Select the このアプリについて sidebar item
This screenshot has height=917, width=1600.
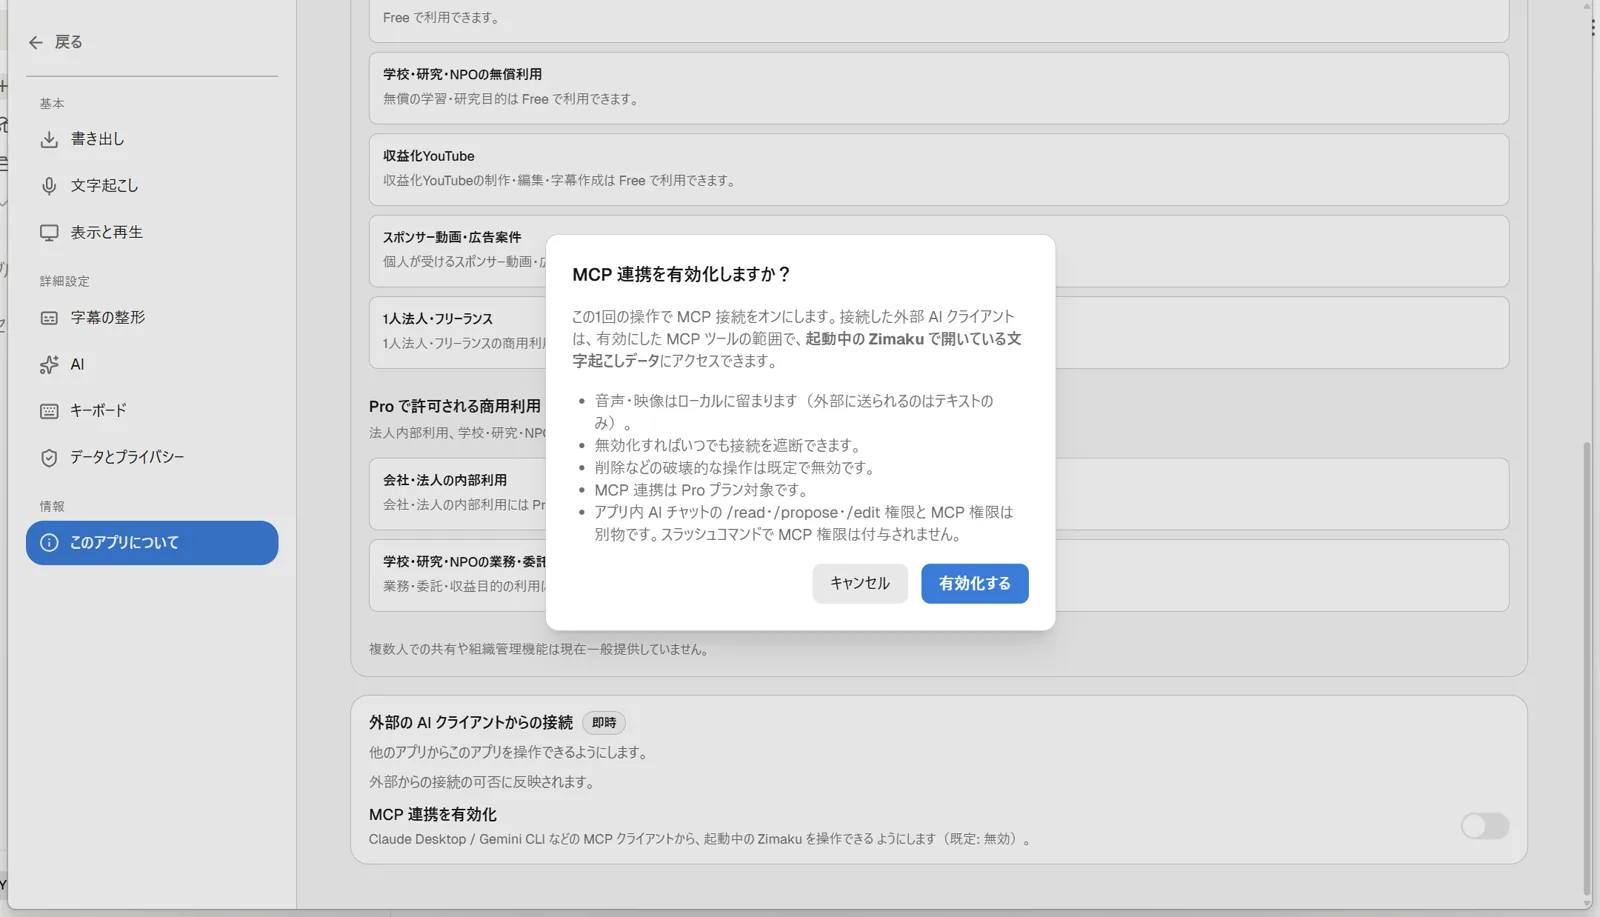(x=152, y=543)
